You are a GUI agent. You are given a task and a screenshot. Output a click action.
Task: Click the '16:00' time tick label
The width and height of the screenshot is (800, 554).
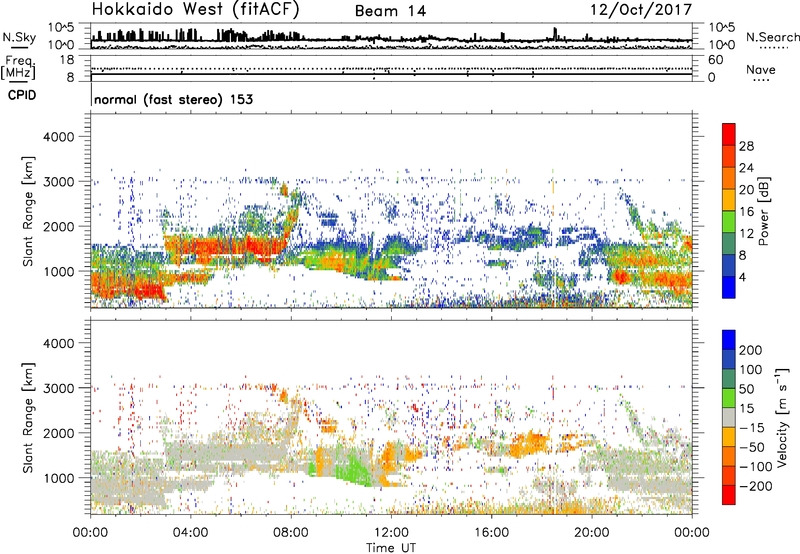(491, 533)
